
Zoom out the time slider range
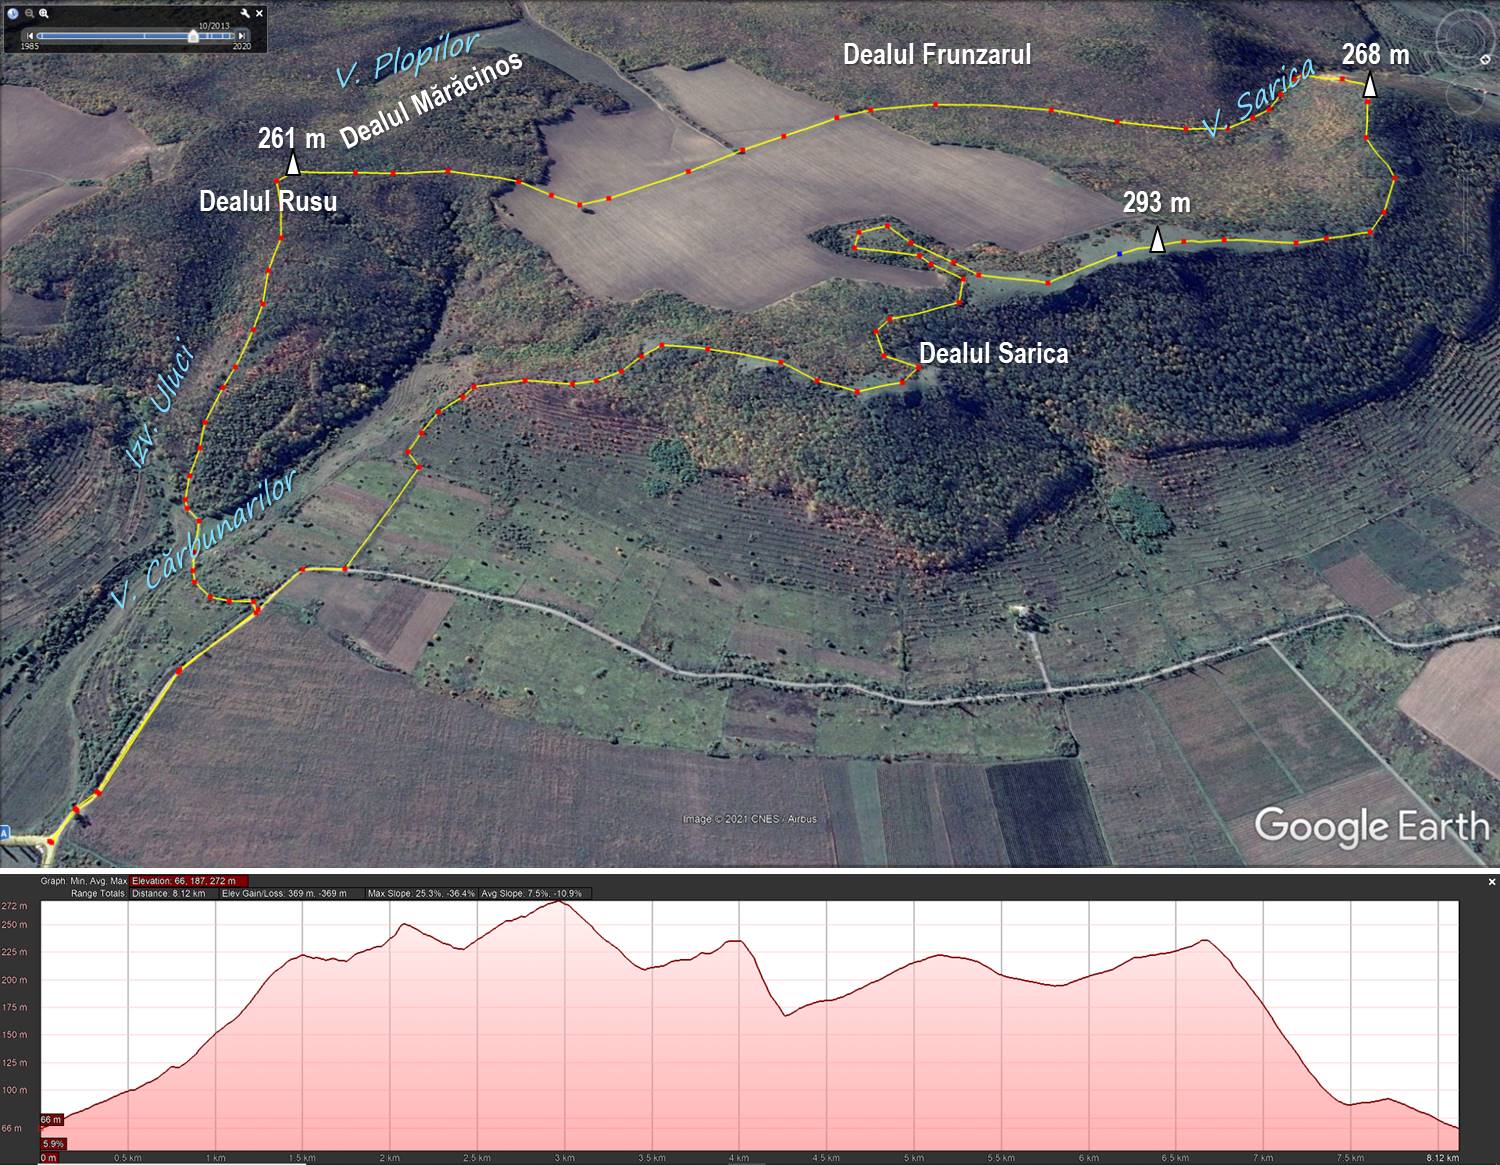pos(29,14)
